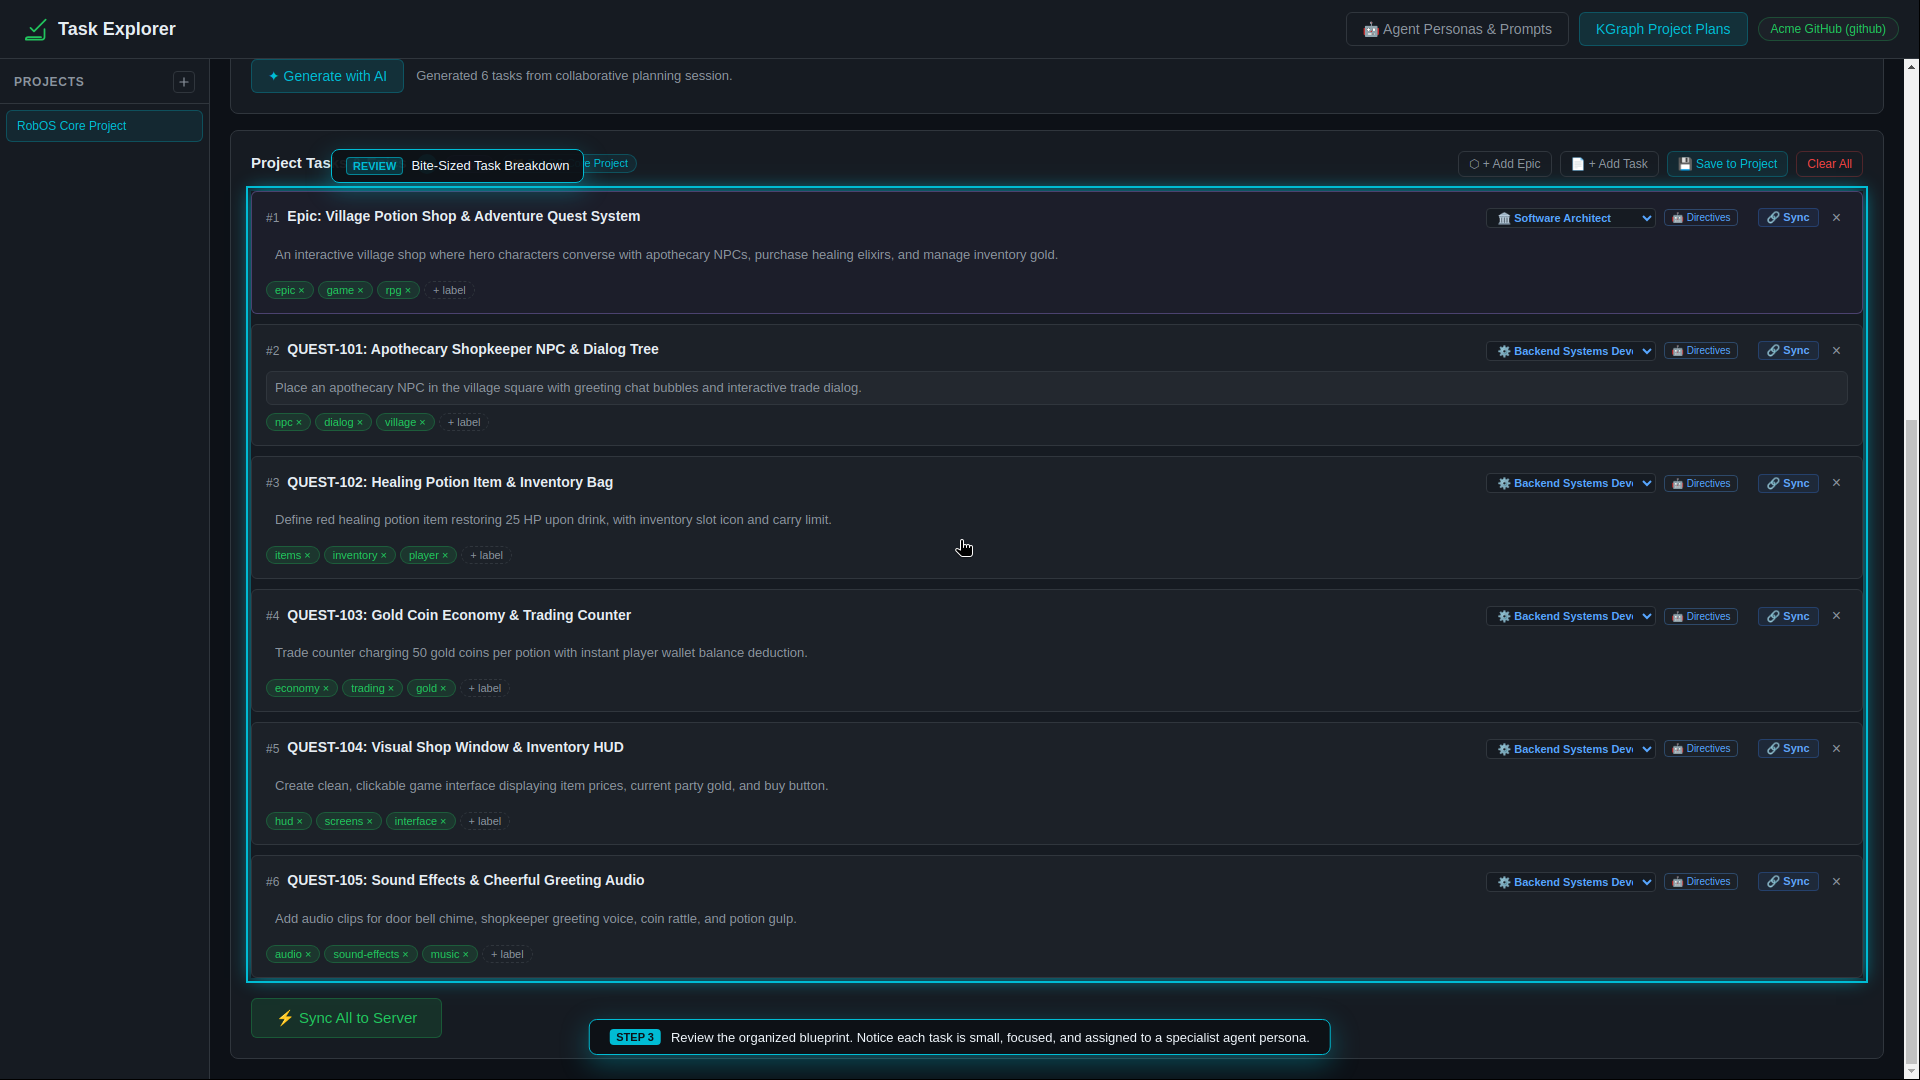The image size is (1920, 1080).
Task: Open Software Architect persona dropdown
Action: (x=1570, y=218)
